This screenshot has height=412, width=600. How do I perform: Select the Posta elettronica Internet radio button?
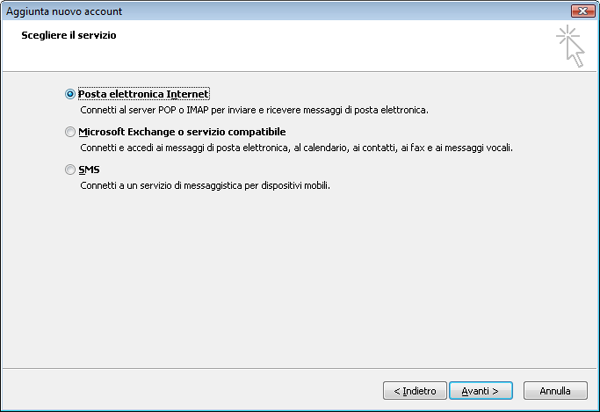[70, 94]
